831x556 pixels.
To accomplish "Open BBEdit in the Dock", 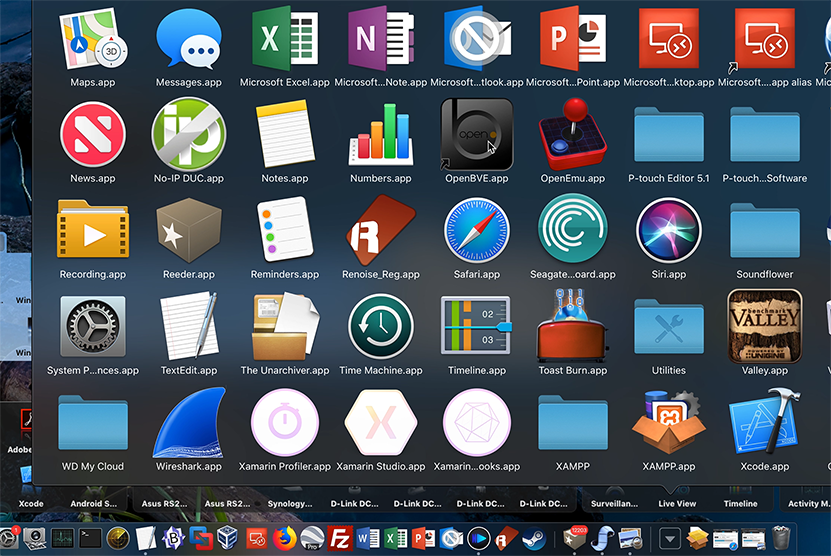I will click(x=173, y=539).
